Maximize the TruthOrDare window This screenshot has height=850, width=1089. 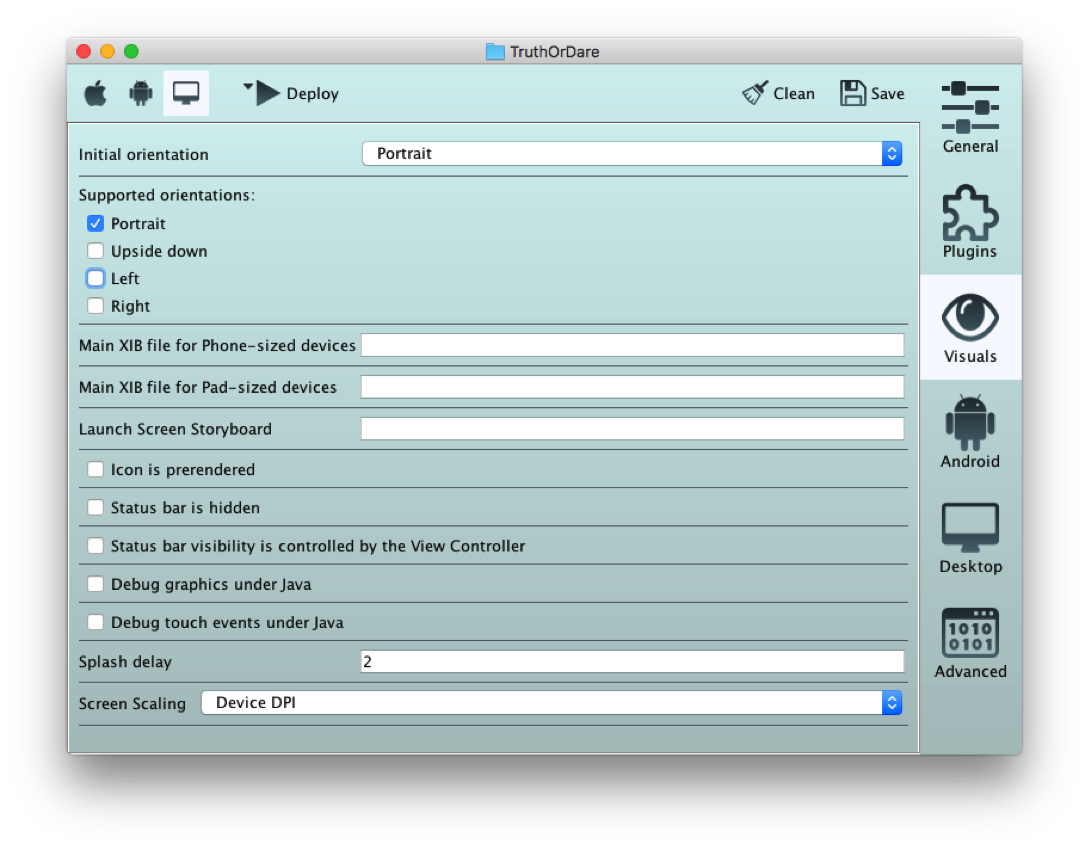131,51
